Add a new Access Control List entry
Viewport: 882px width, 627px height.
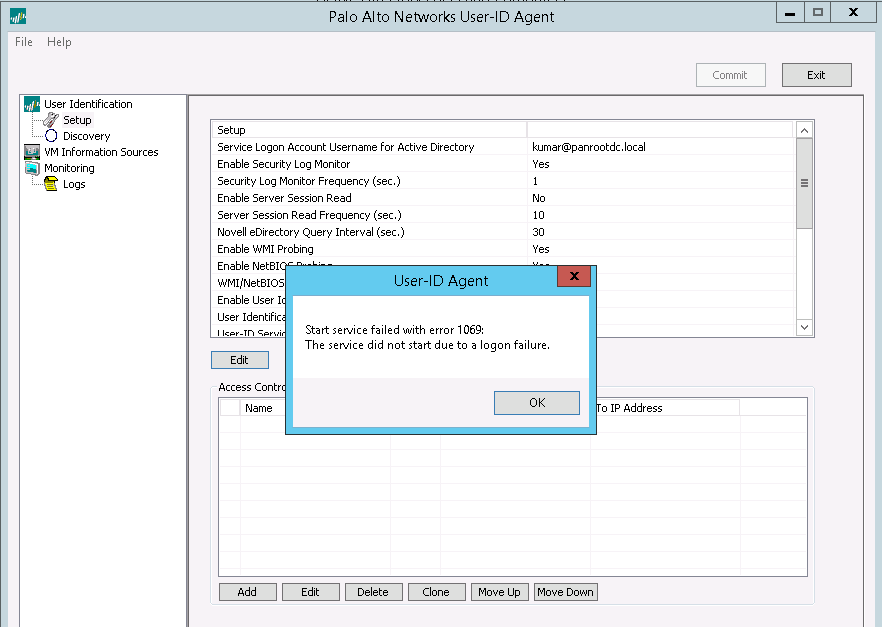(x=247, y=591)
